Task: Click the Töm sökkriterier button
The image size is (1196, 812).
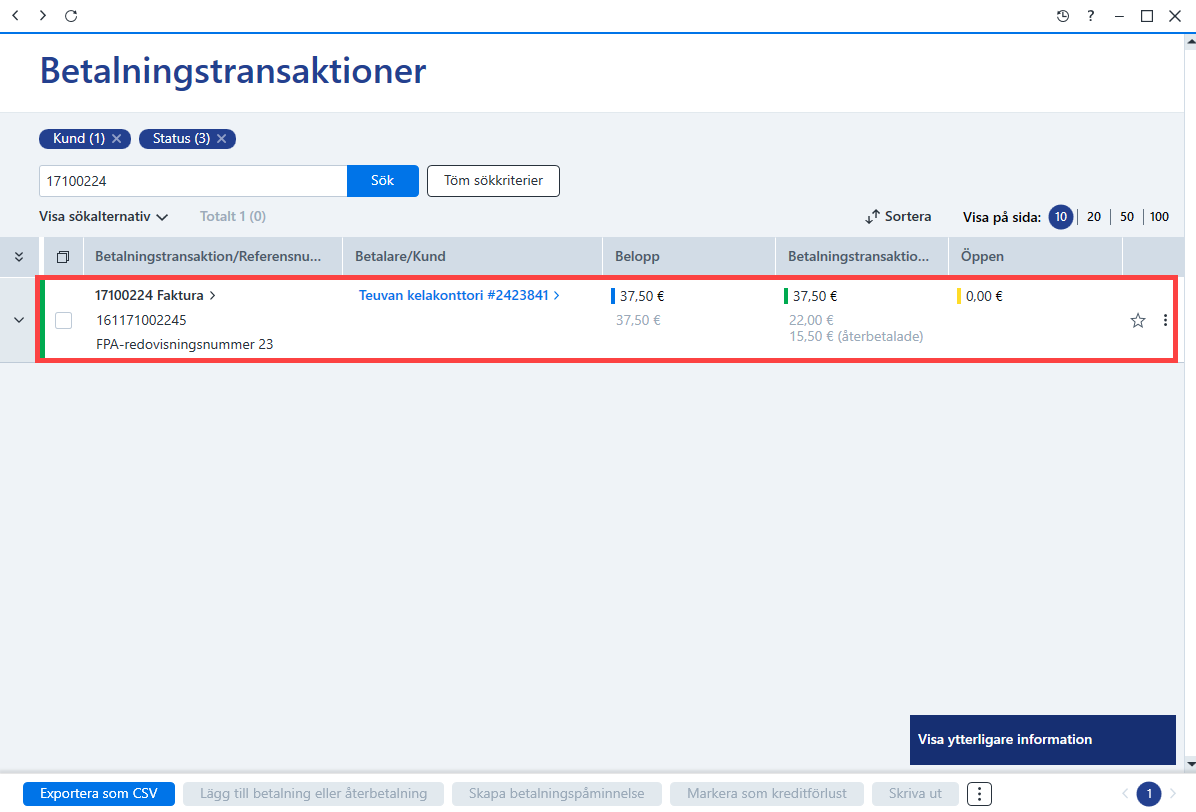Action: coord(494,181)
